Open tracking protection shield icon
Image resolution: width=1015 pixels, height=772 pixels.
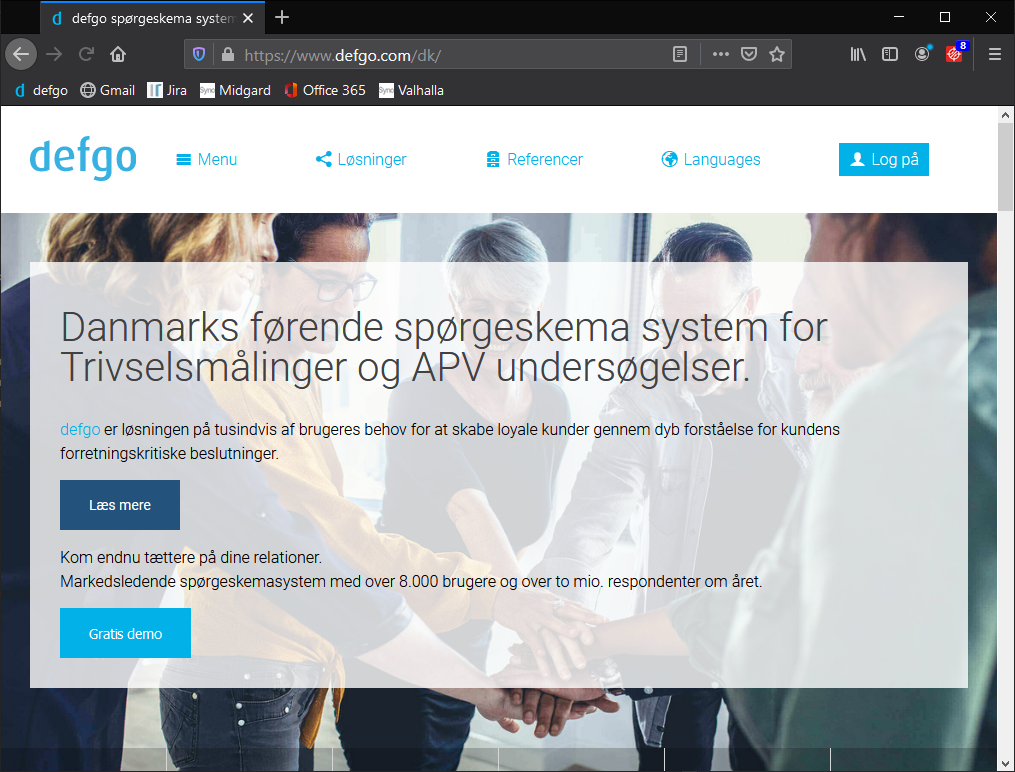[199, 54]
